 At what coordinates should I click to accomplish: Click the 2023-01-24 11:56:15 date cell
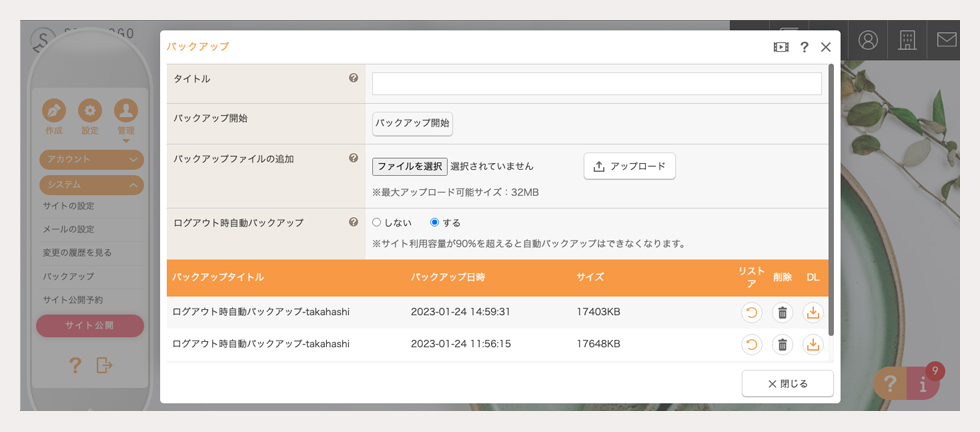click(461, 344)
